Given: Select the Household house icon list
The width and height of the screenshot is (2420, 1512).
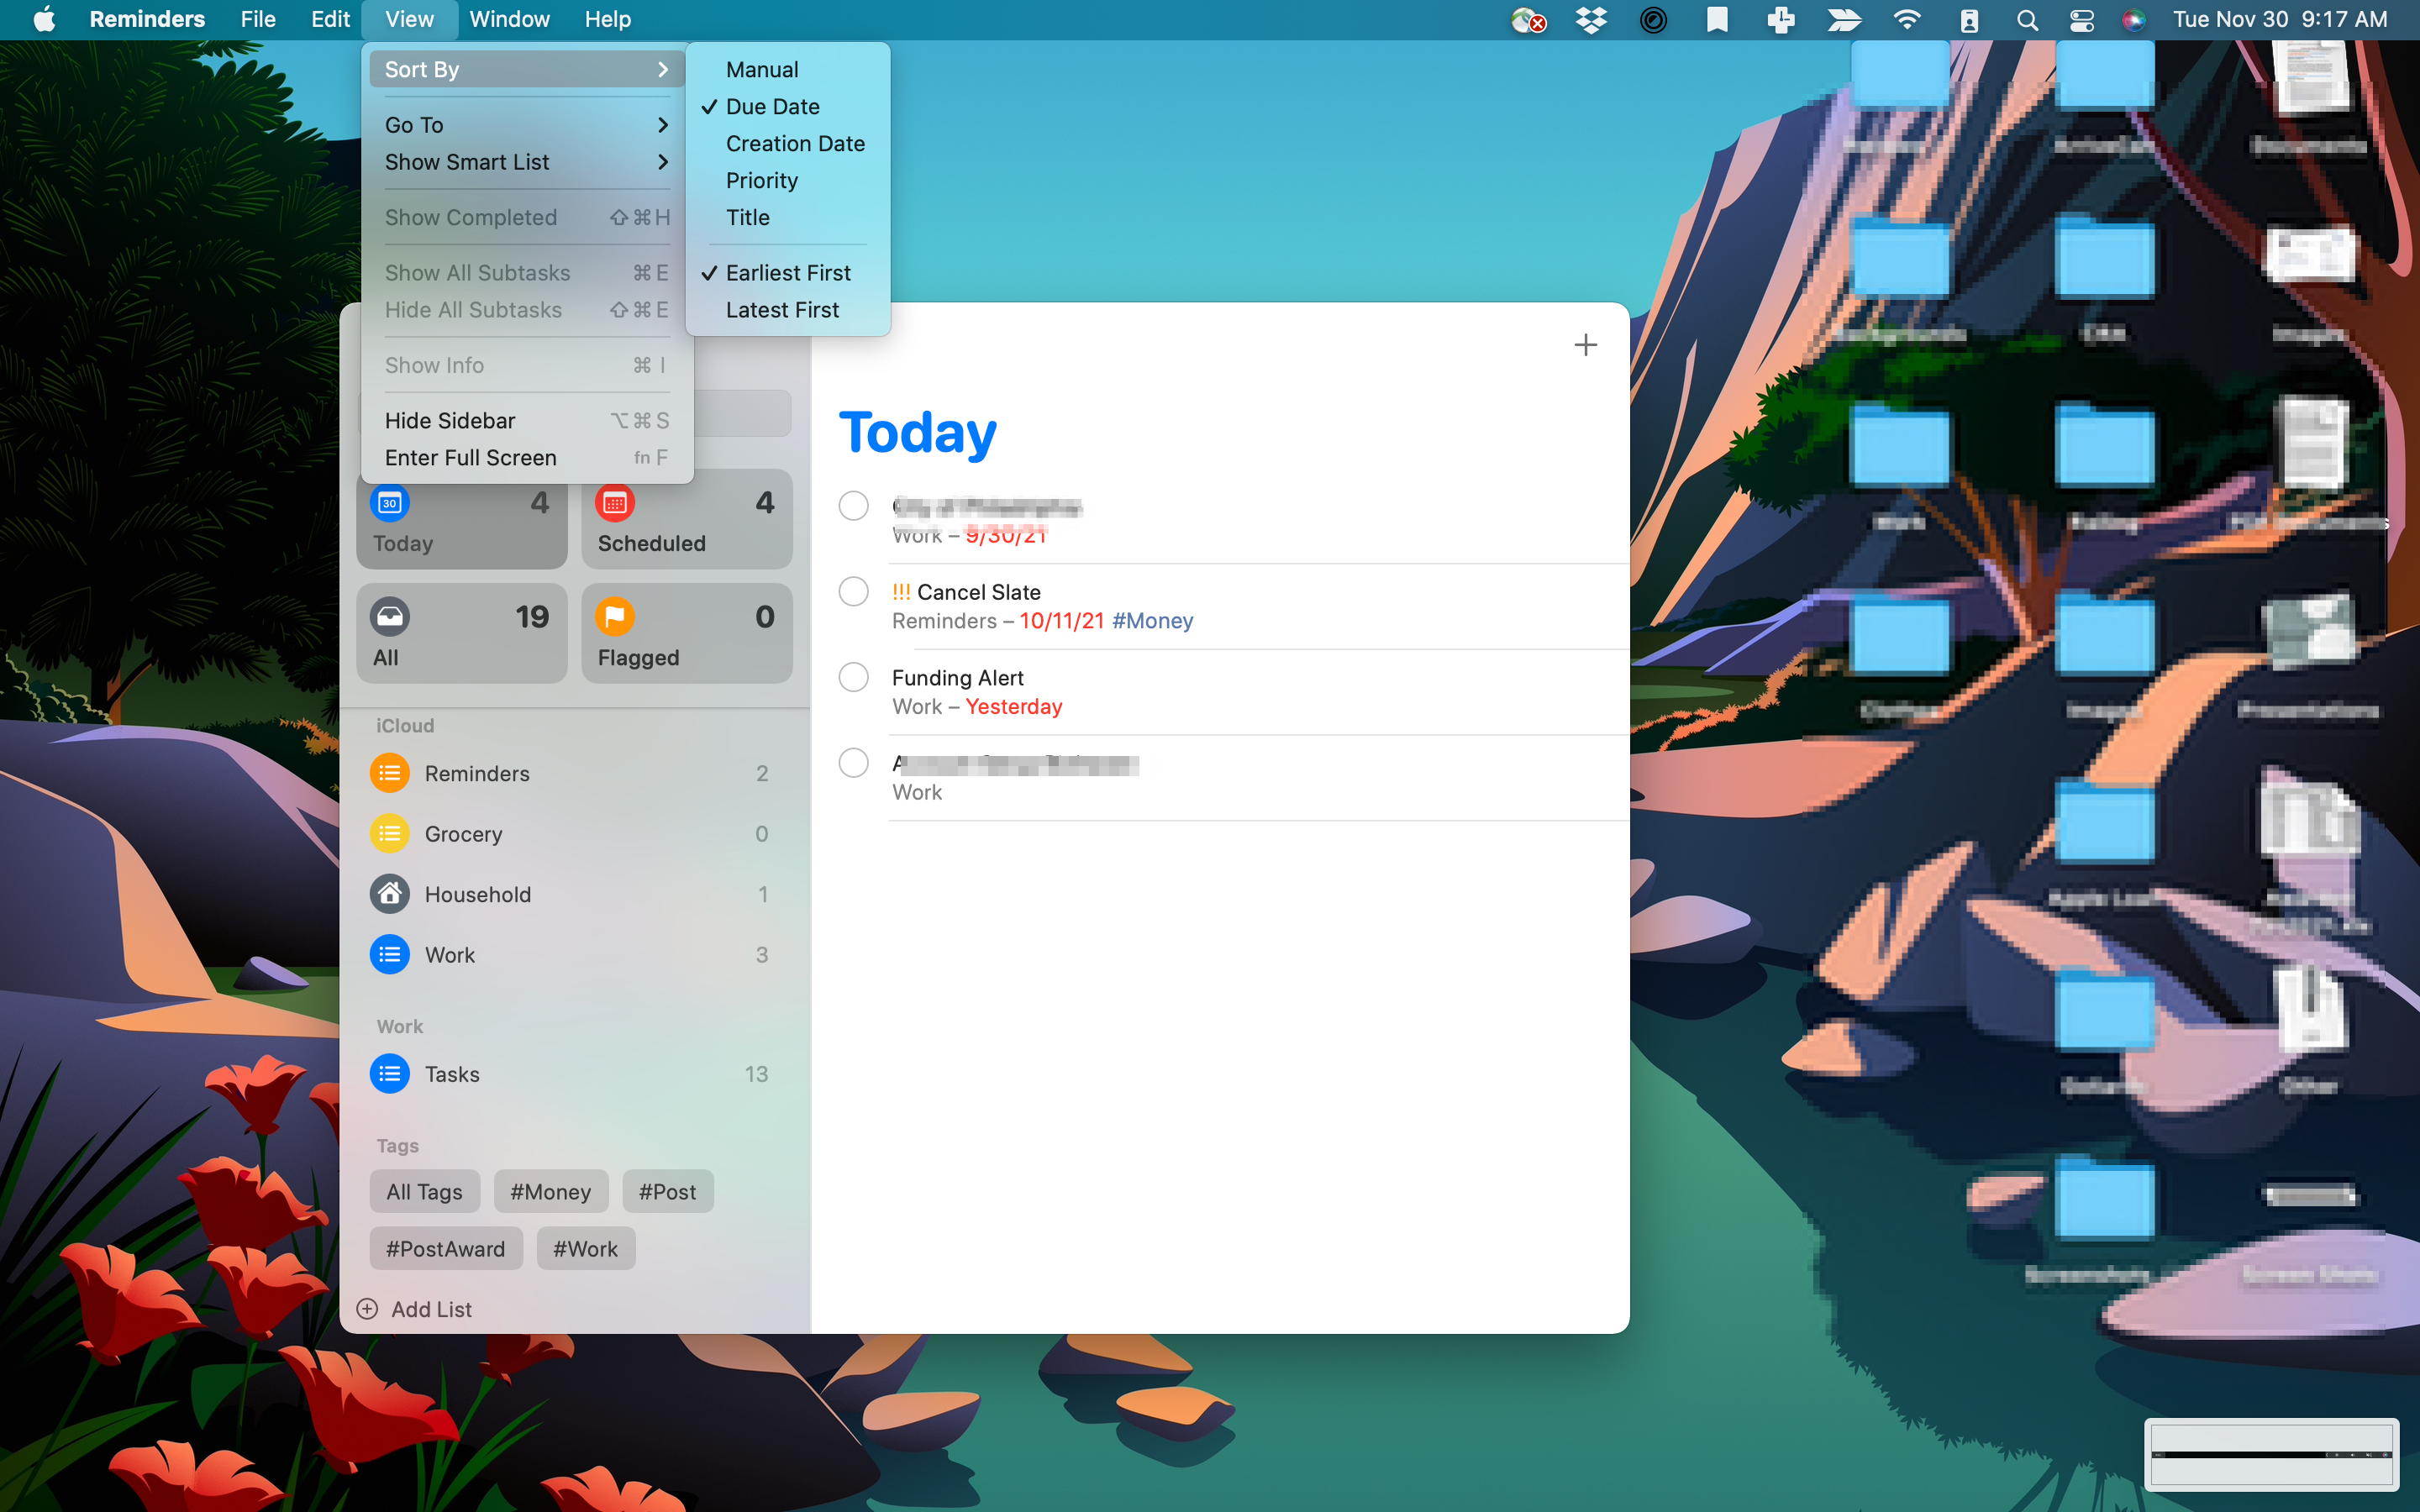Looking at the screenshot, I should (x=390, y=894).
